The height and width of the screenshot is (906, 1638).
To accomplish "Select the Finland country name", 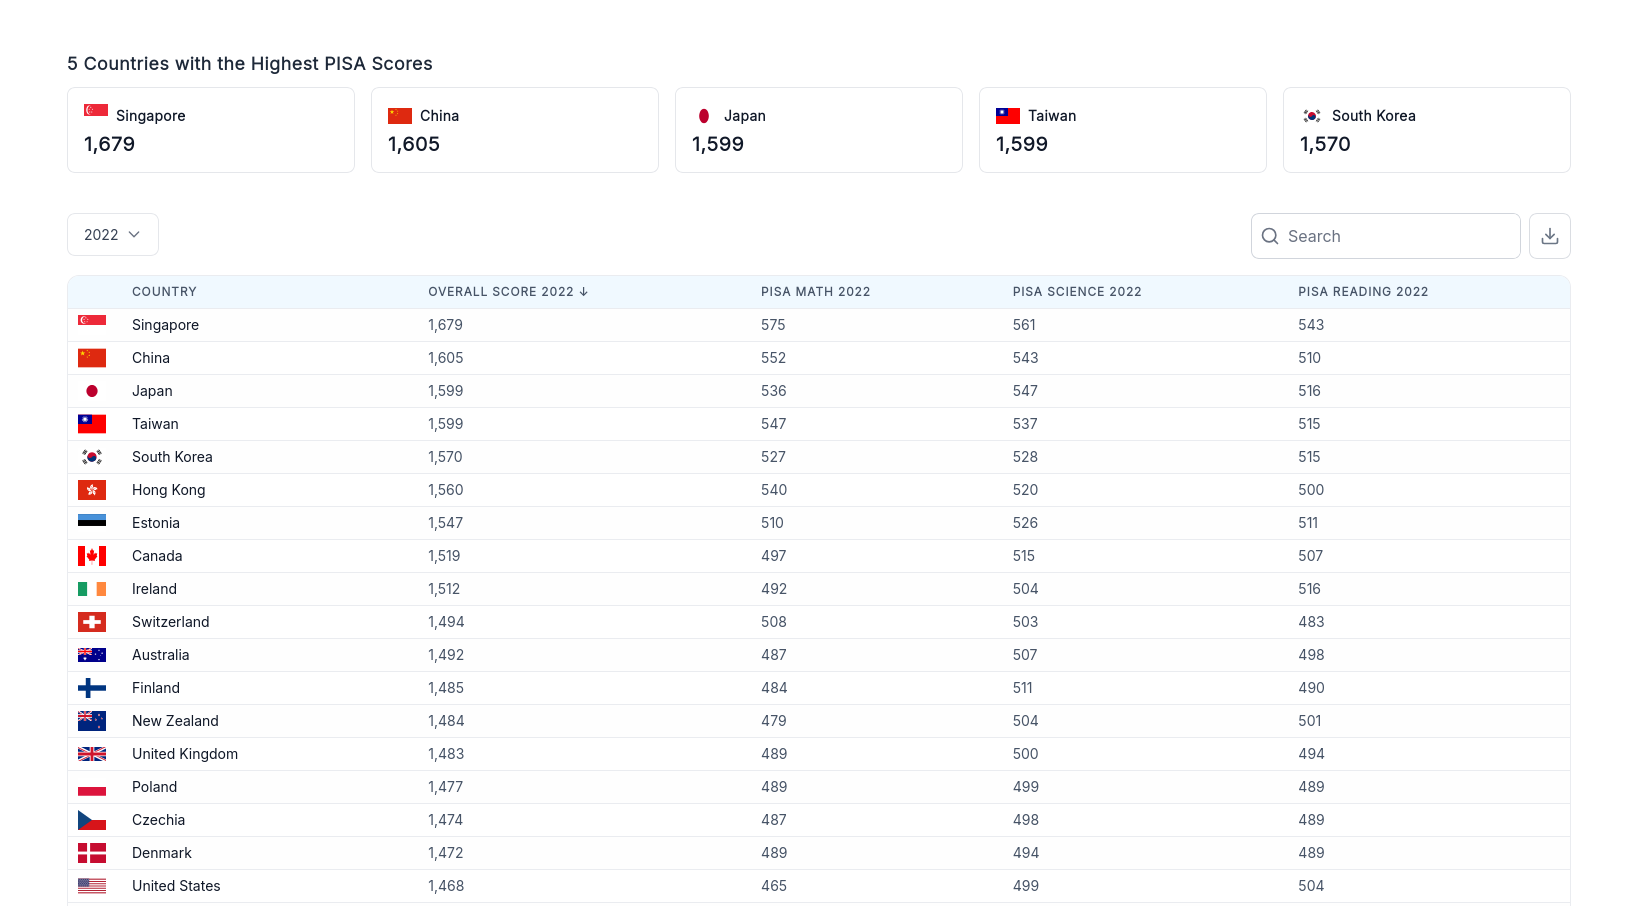I will (x=156, y=688).
